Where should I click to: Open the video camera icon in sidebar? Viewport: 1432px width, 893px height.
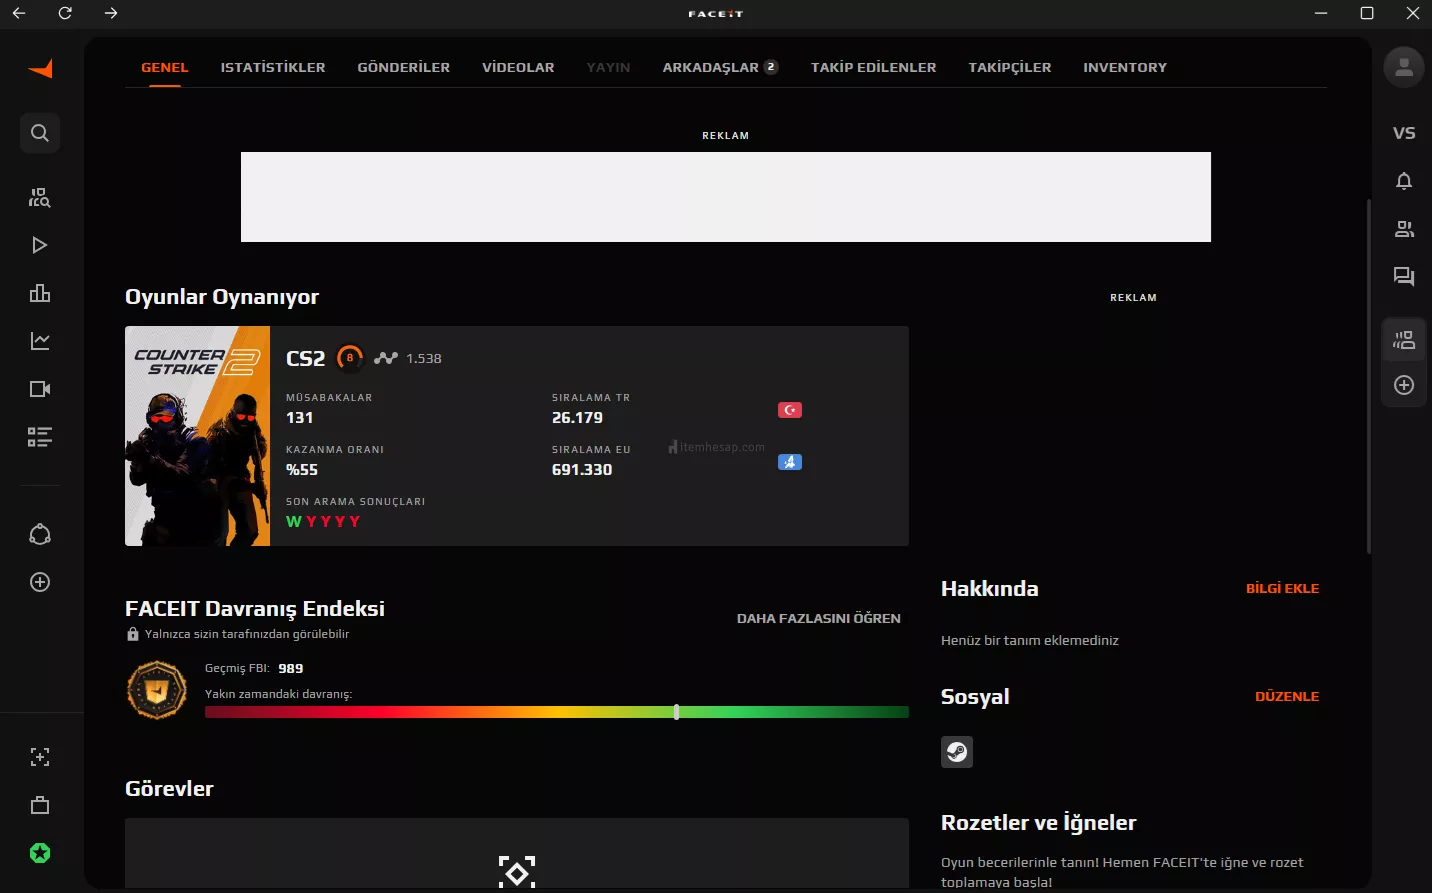(40, 389)
